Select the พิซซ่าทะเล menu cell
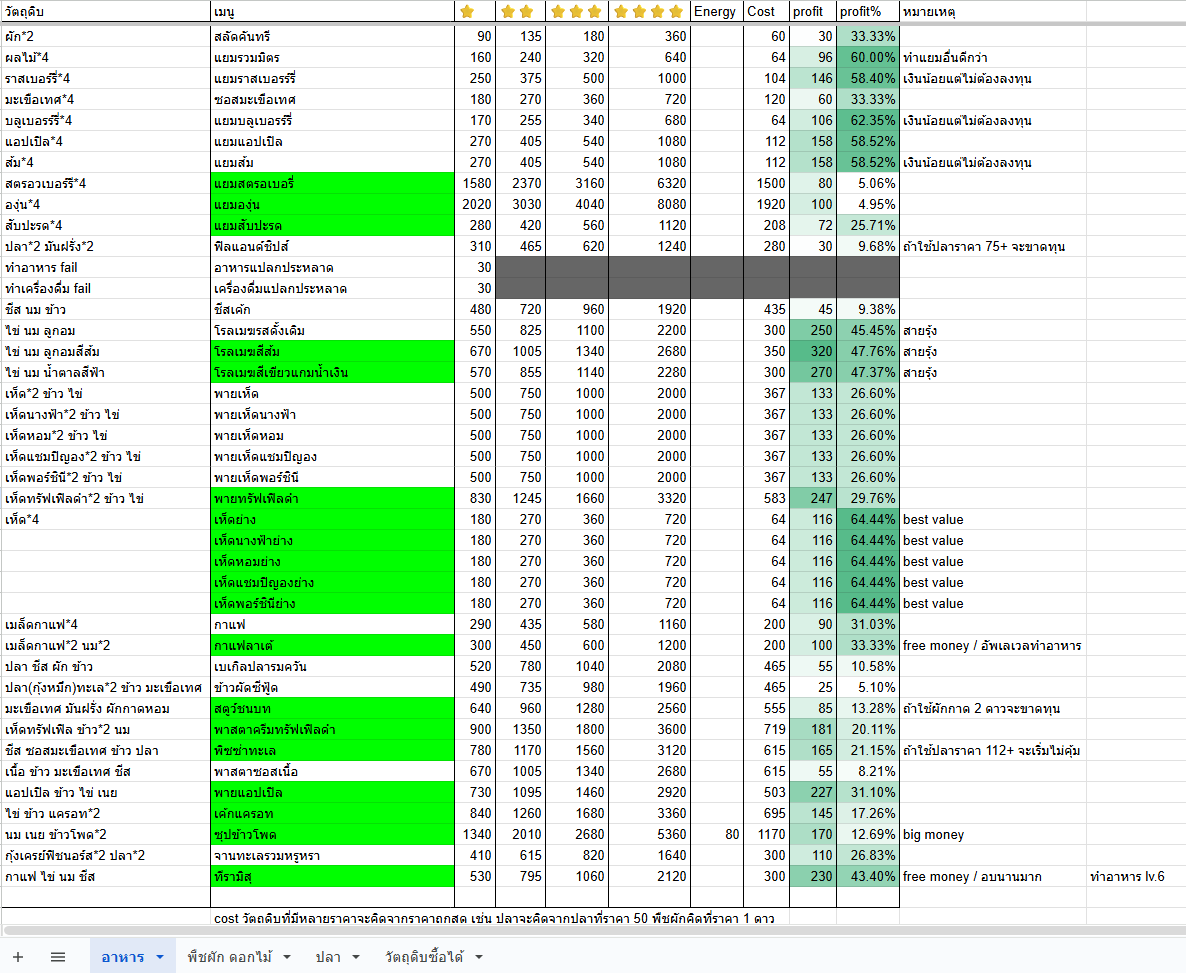The image size is (1186, 973). click(333, 751)
